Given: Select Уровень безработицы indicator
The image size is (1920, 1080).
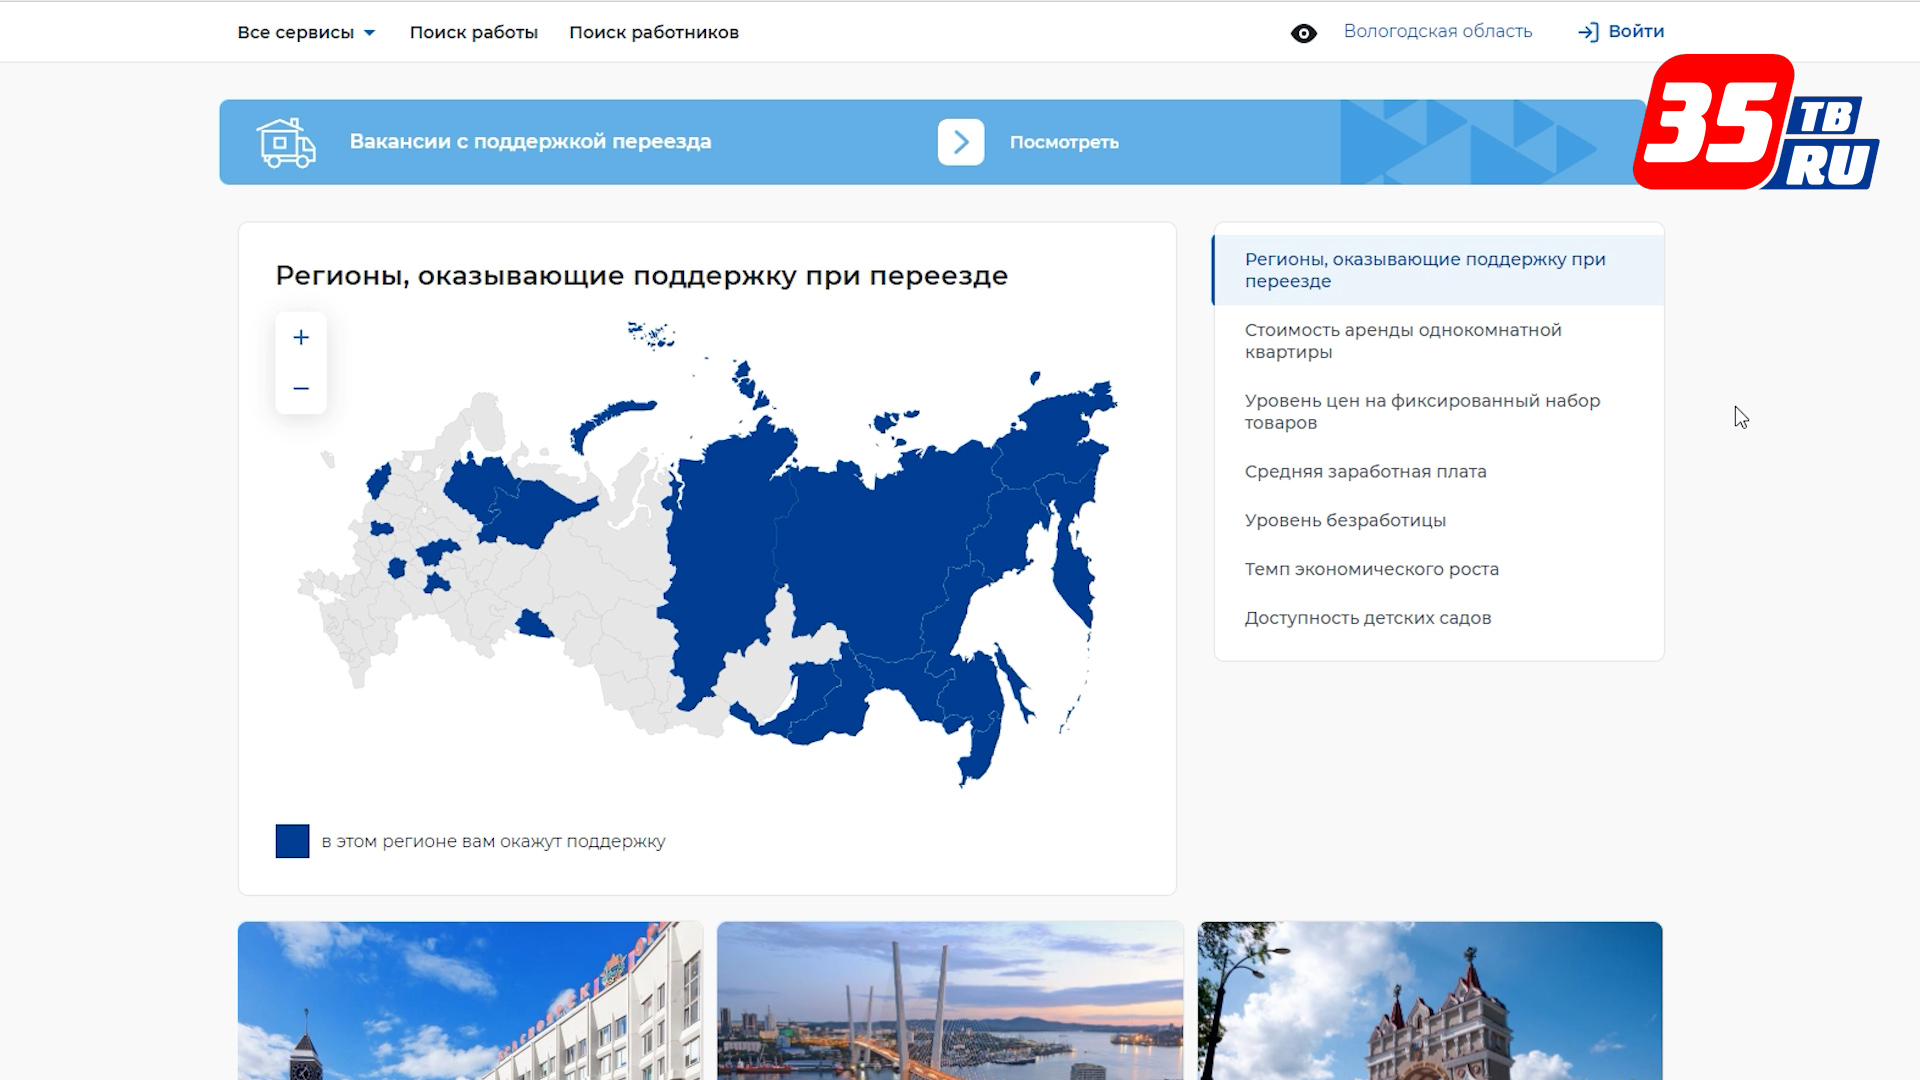Looking at the screenshot, I should tap(1344, 520).
